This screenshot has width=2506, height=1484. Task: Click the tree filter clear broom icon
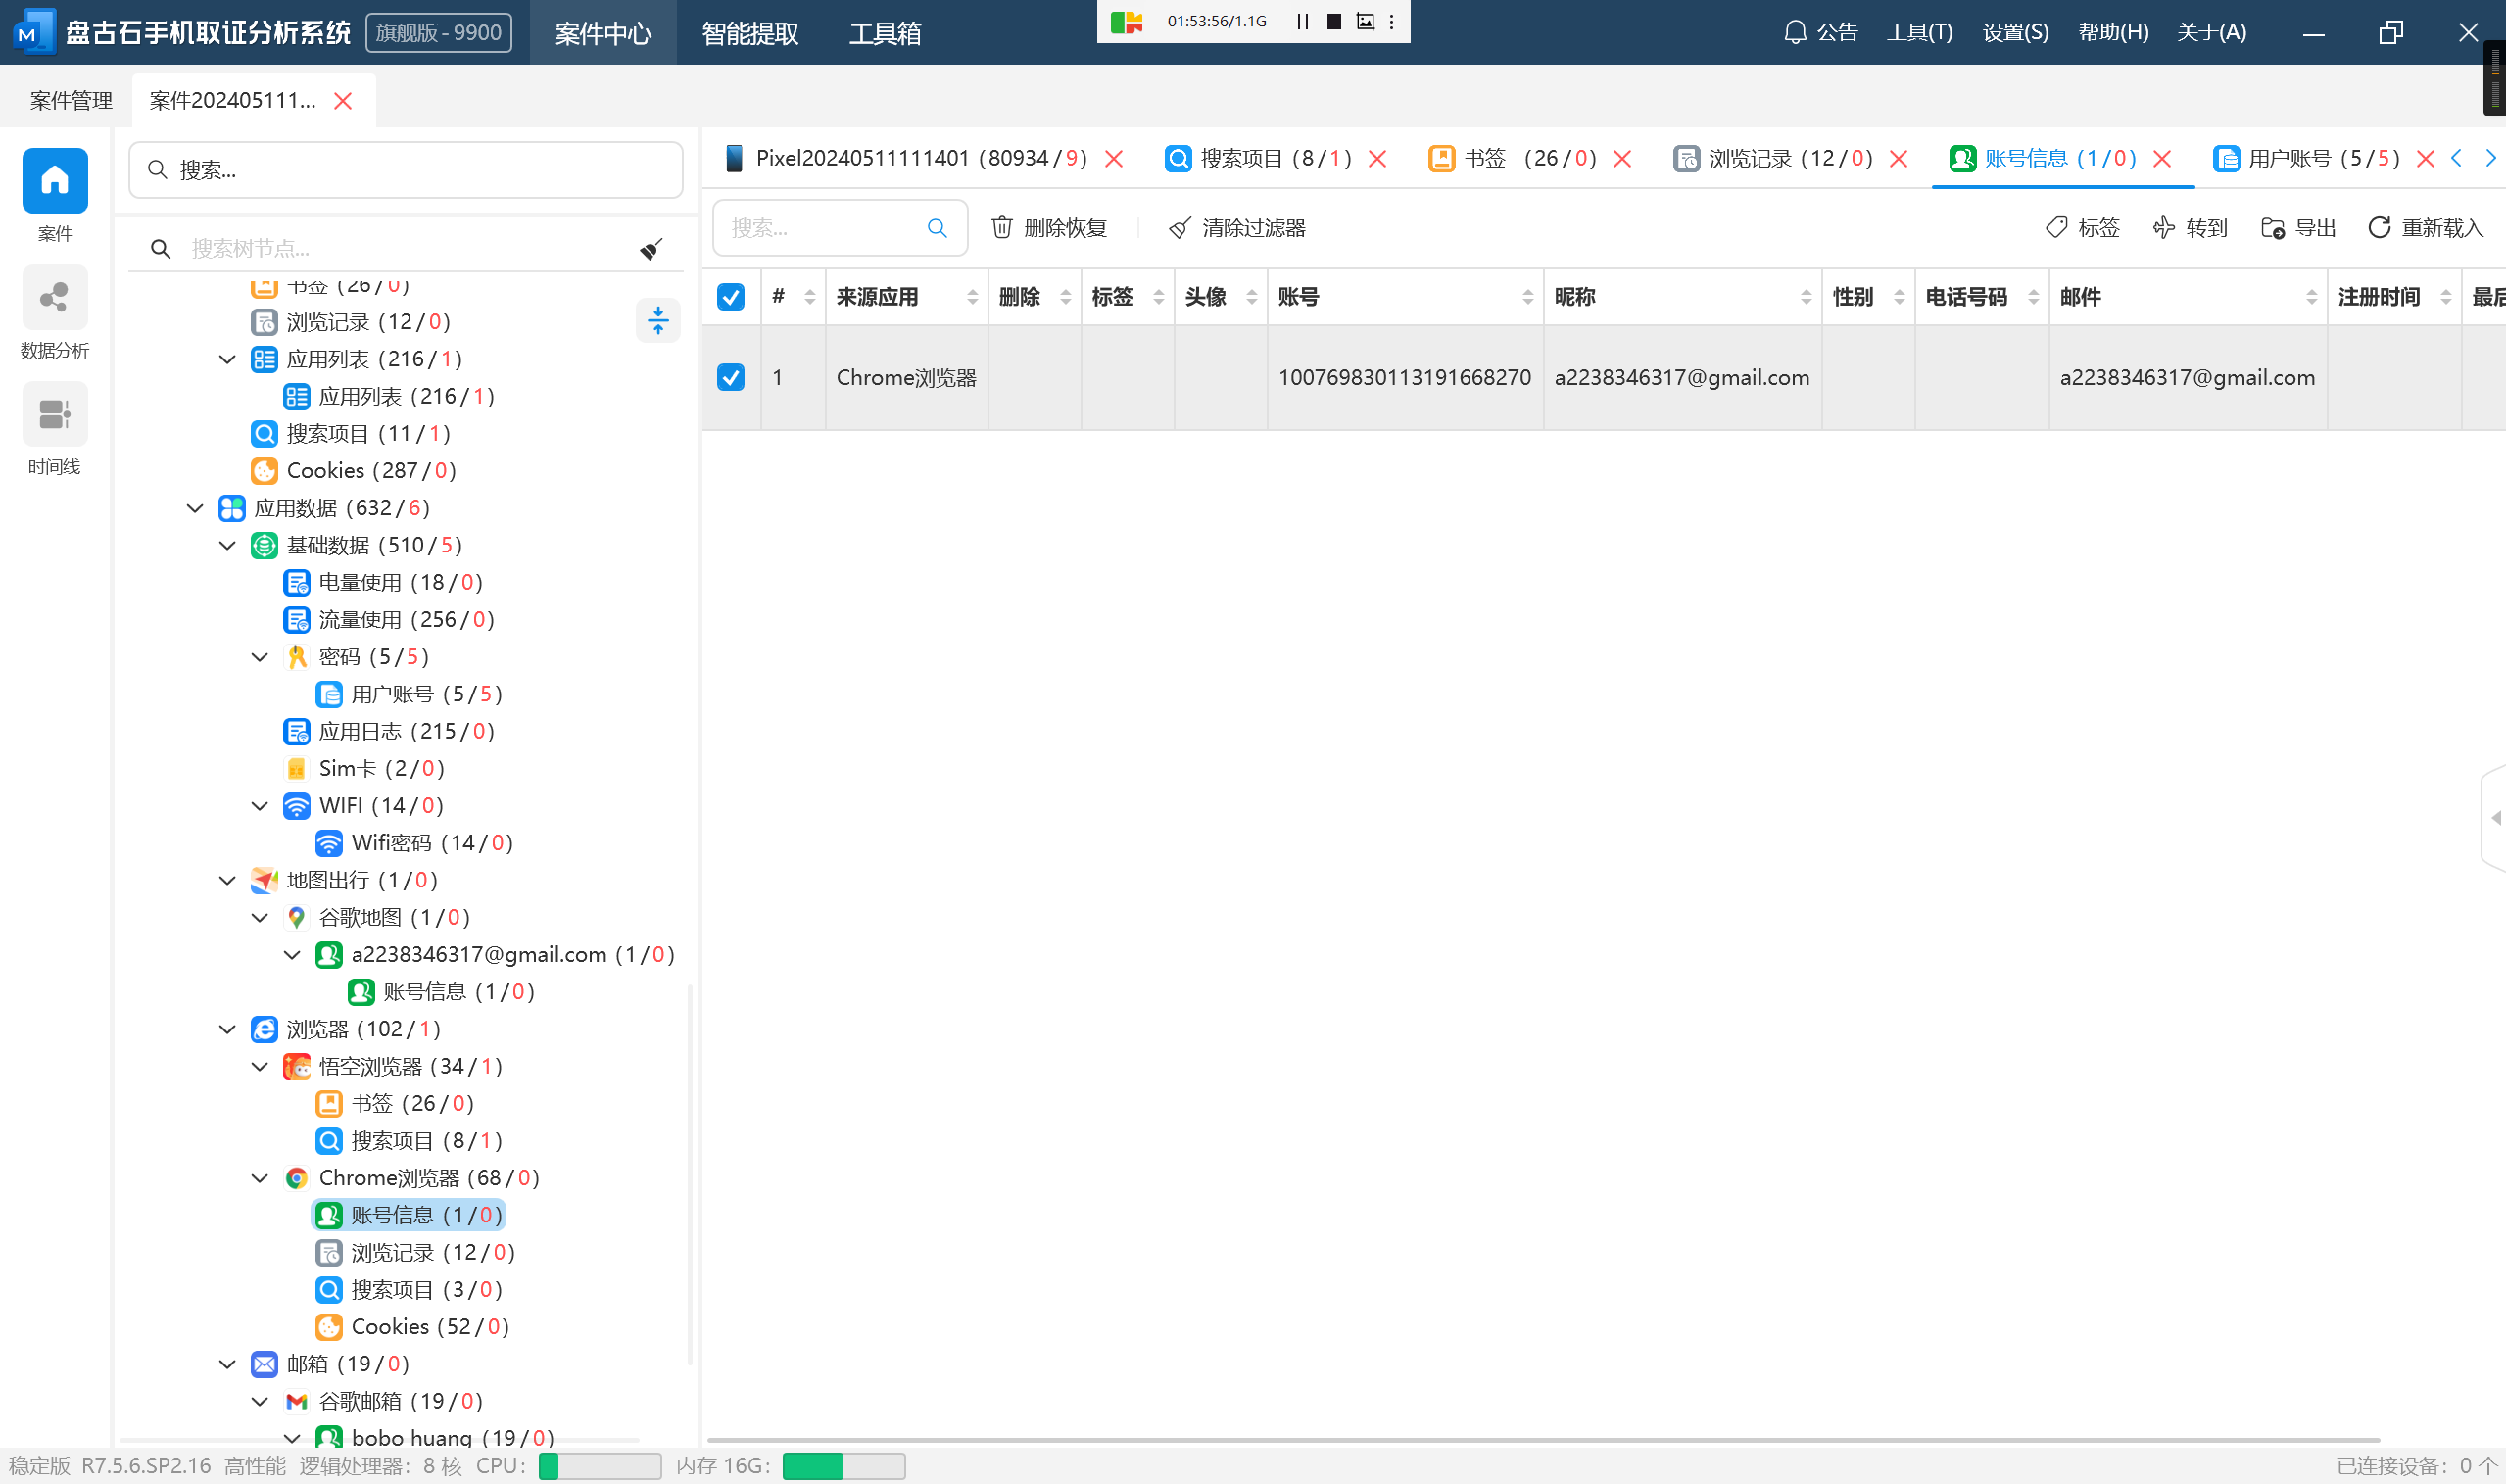(x=651, y=248)
